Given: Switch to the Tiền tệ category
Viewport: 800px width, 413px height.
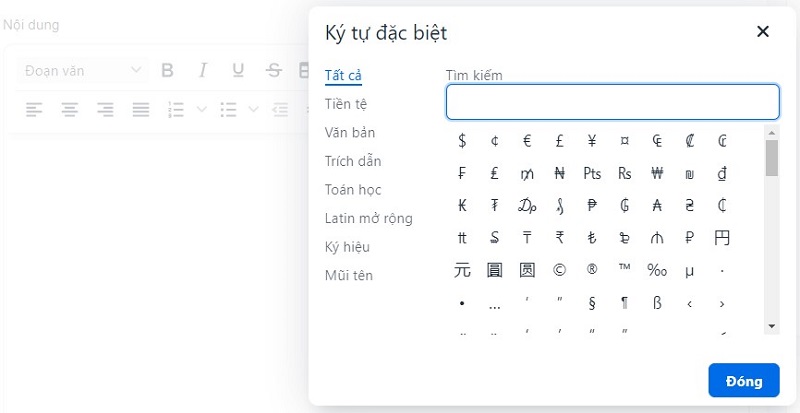Looking at the screenshot, I should 346,104.
